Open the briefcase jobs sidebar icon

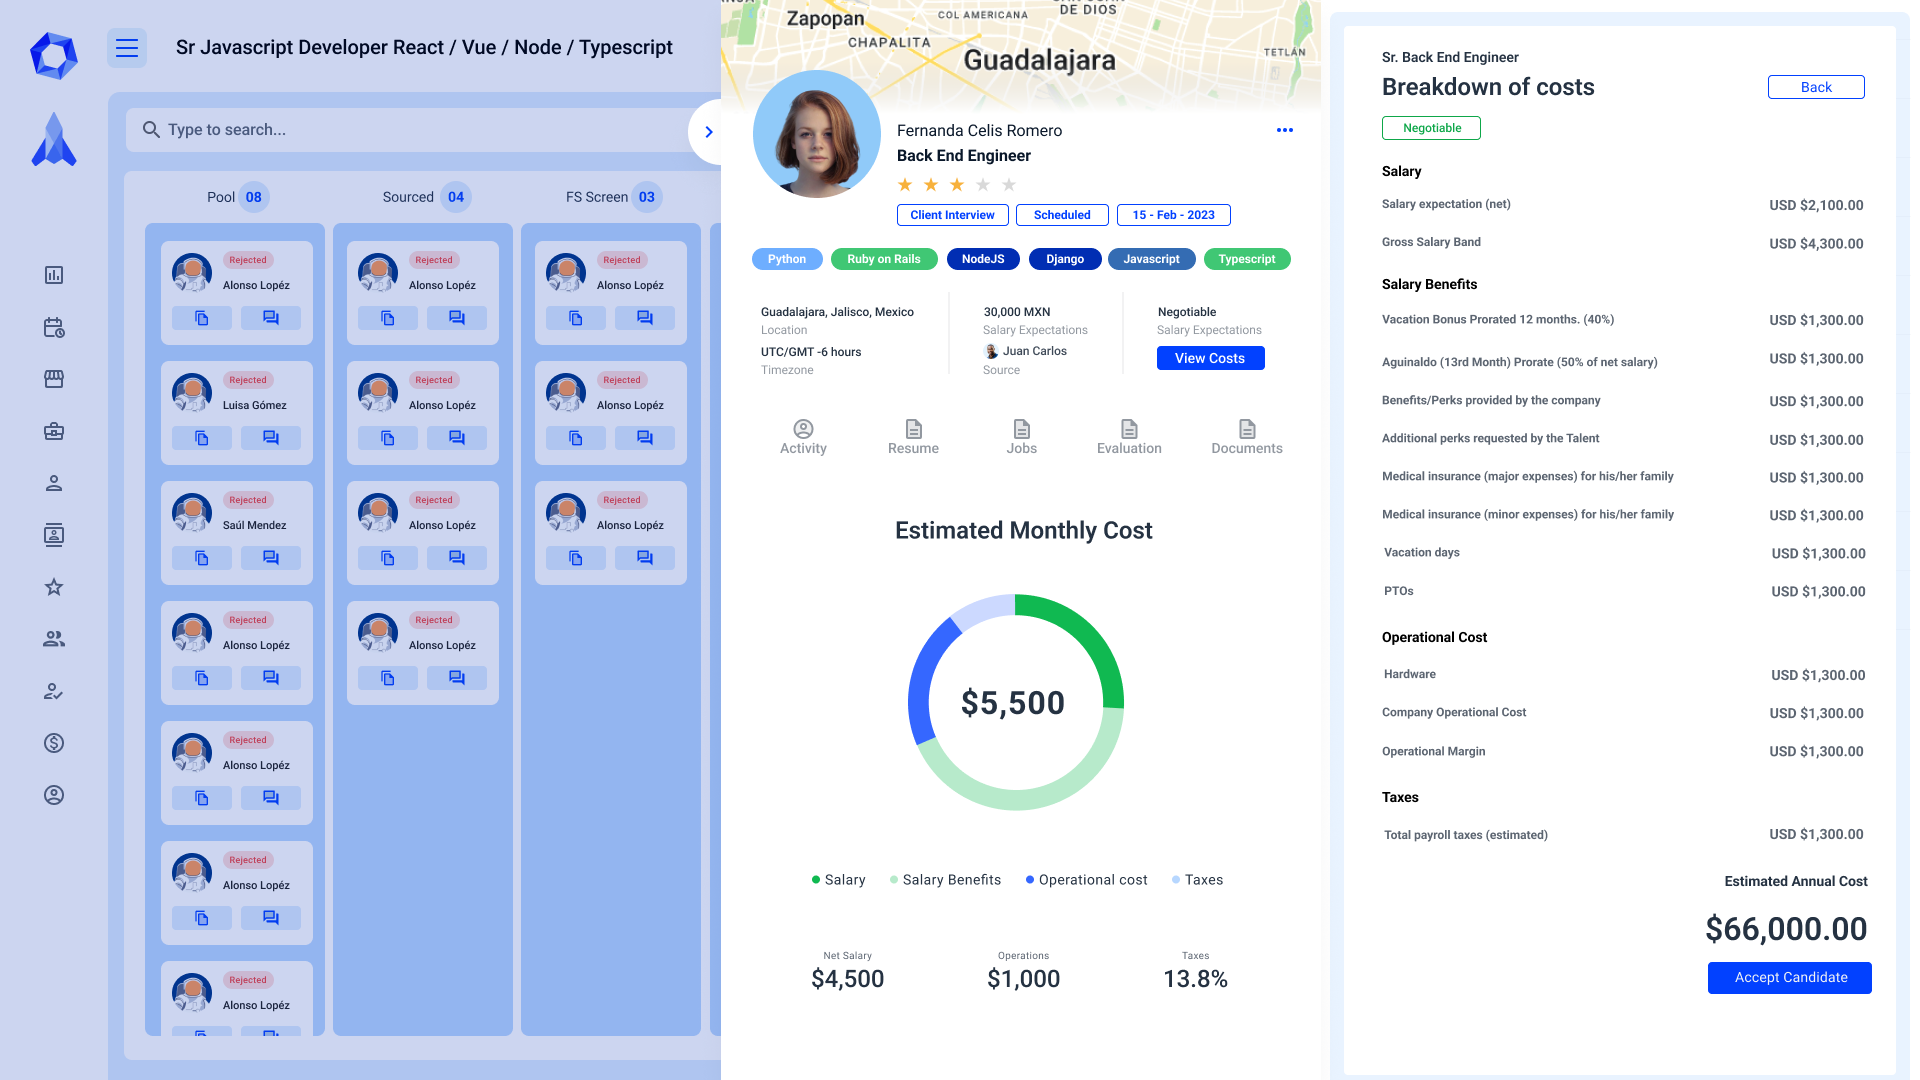(x=54, y=431)
